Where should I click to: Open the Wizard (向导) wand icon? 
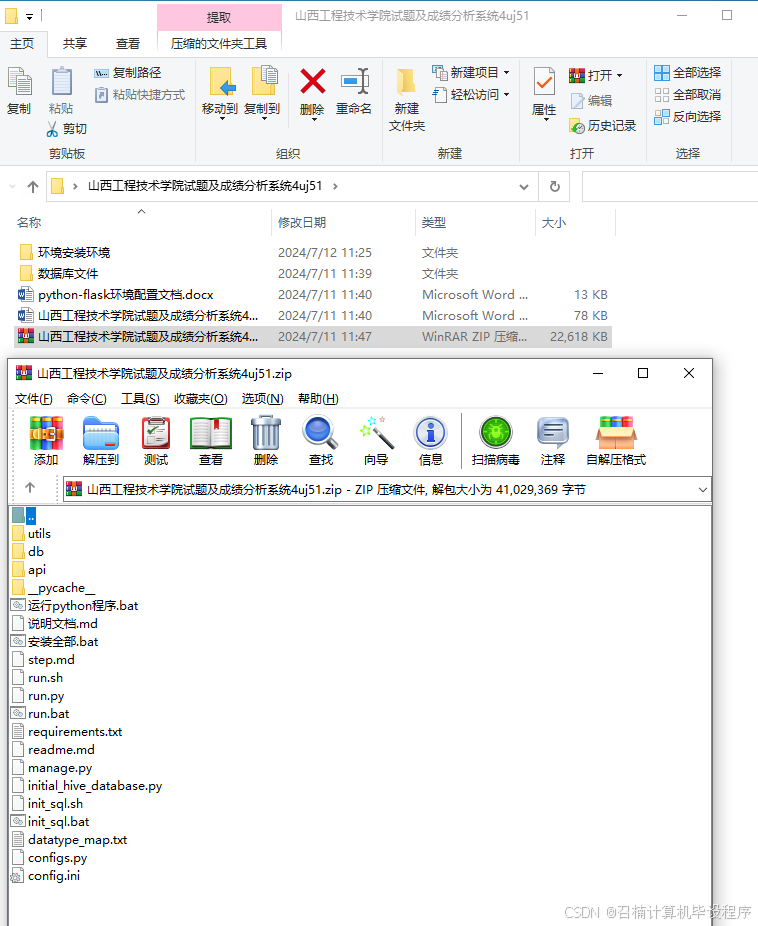376,441
